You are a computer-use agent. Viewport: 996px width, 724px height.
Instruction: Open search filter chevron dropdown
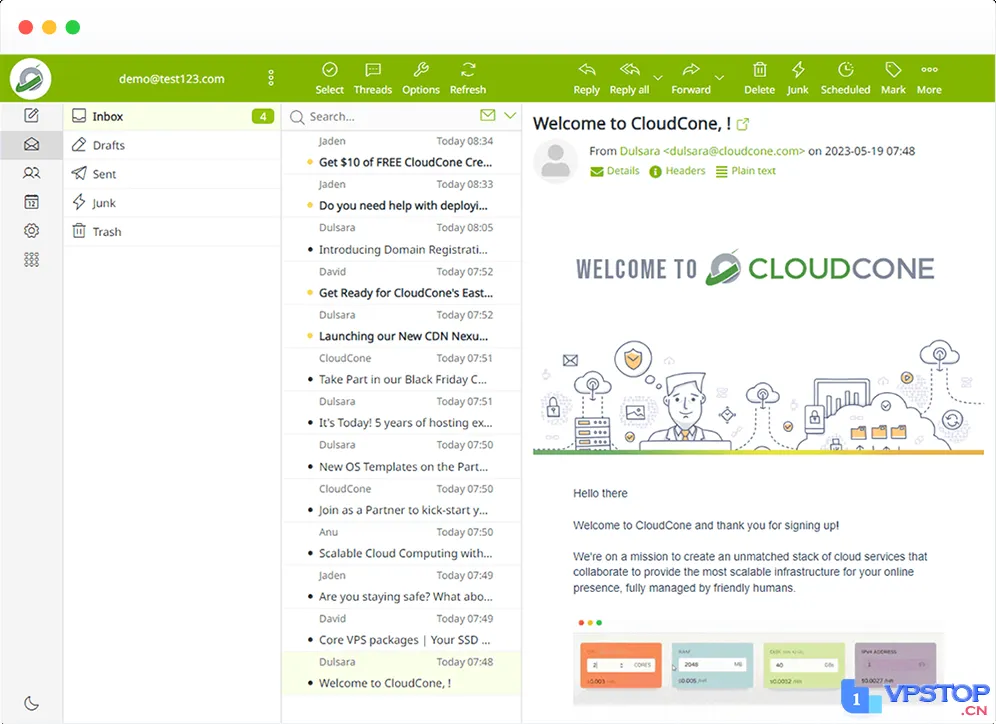click(x=509, y=116)
